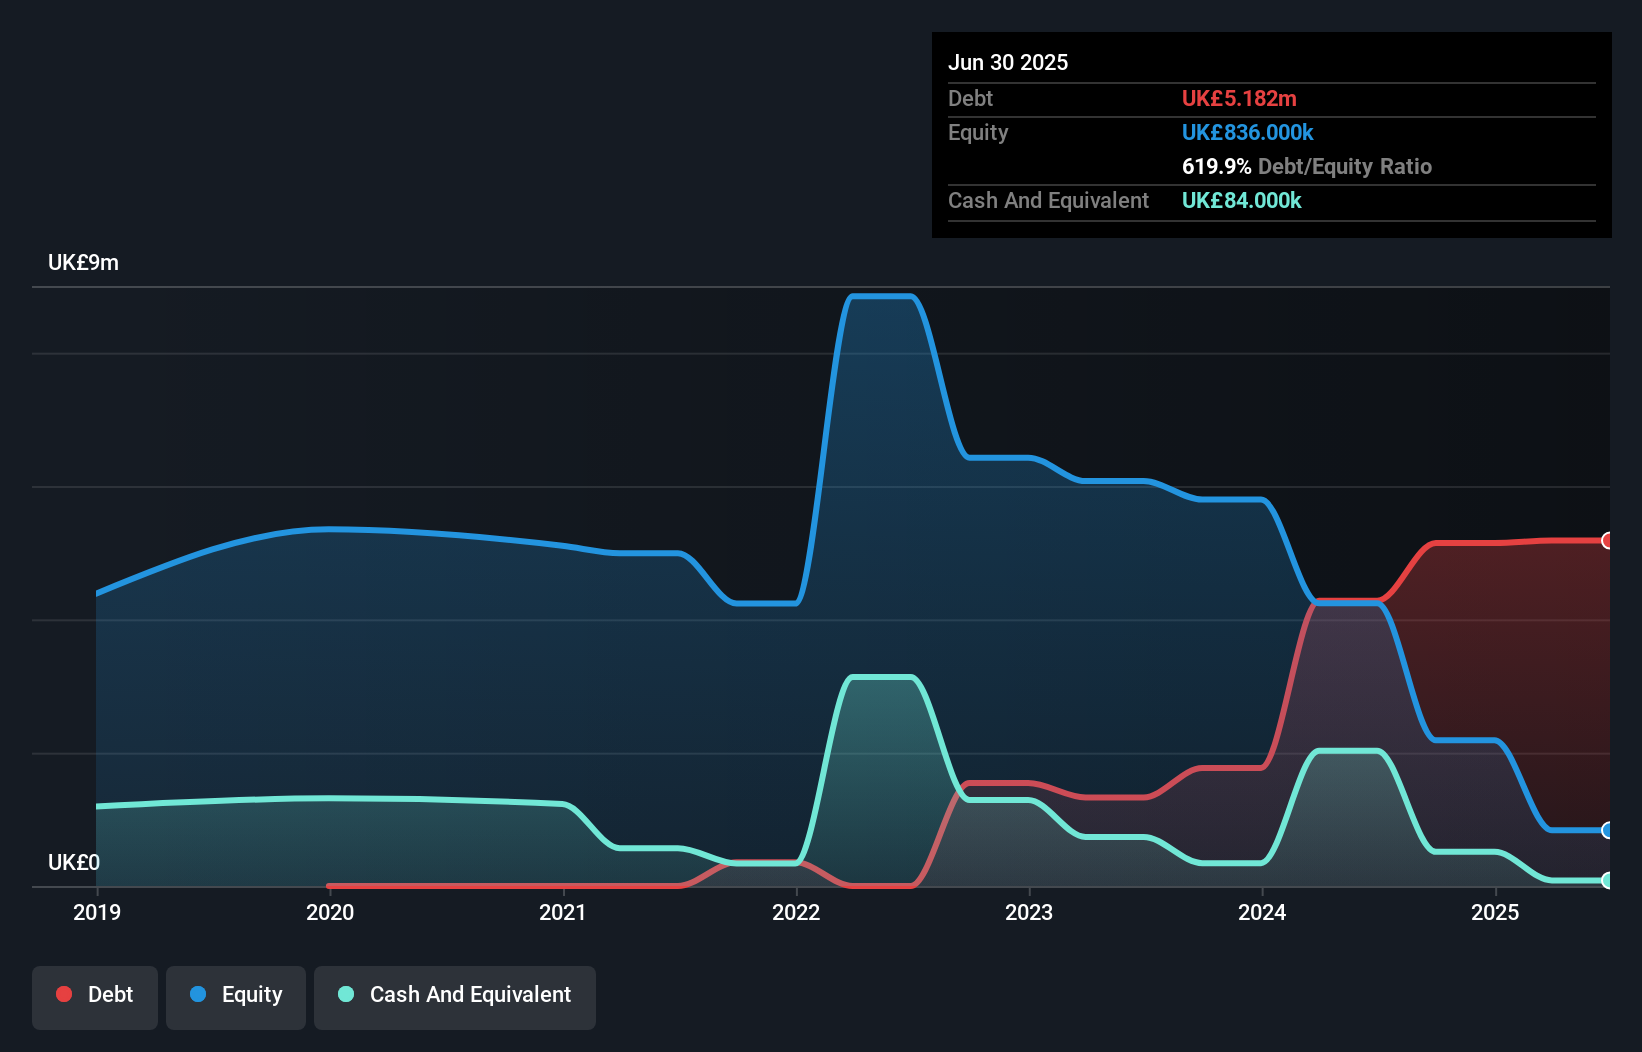Click the UK£836.000k Equity value

pos(1248,132)
